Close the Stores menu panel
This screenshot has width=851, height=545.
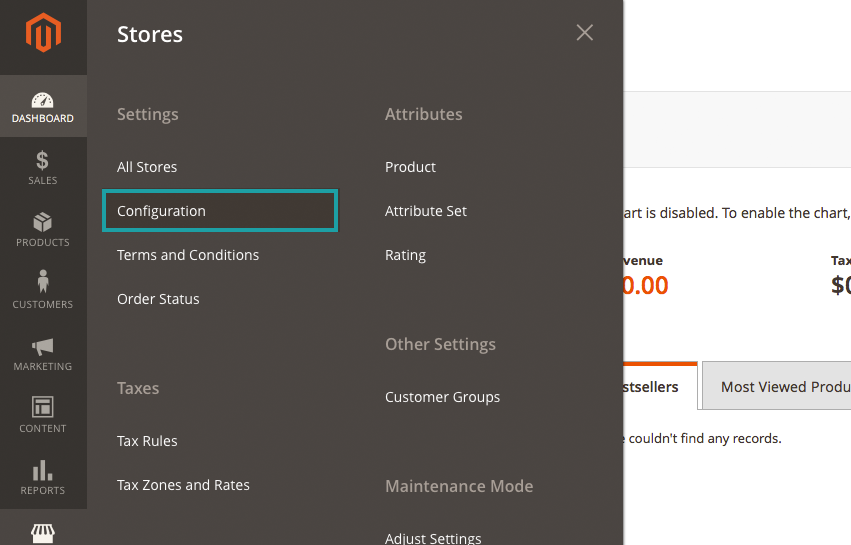[585, 33]
